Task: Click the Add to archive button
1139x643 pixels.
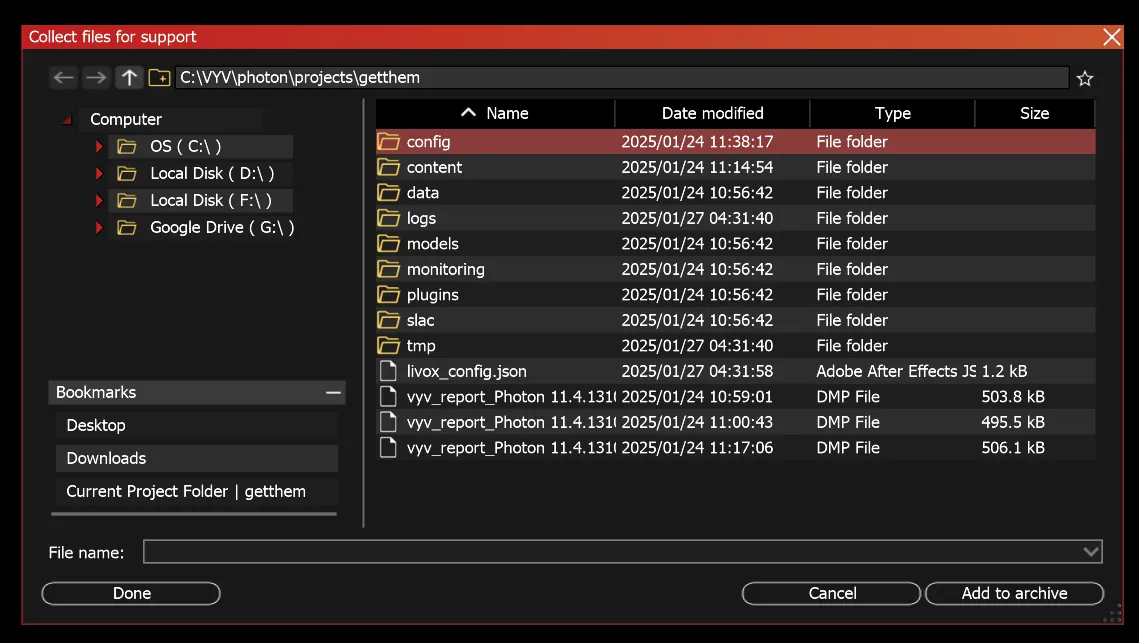Action: [1014, 593]
